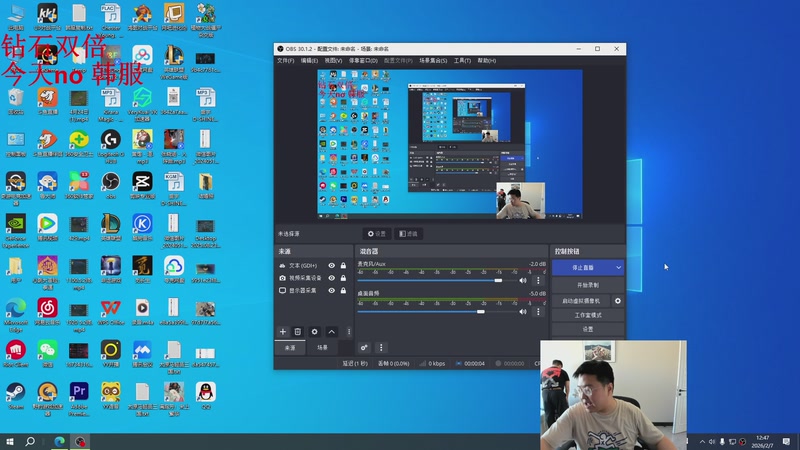Select the Recycle Bin desktop icon
The image size is (800, 450).
(15, 101)
